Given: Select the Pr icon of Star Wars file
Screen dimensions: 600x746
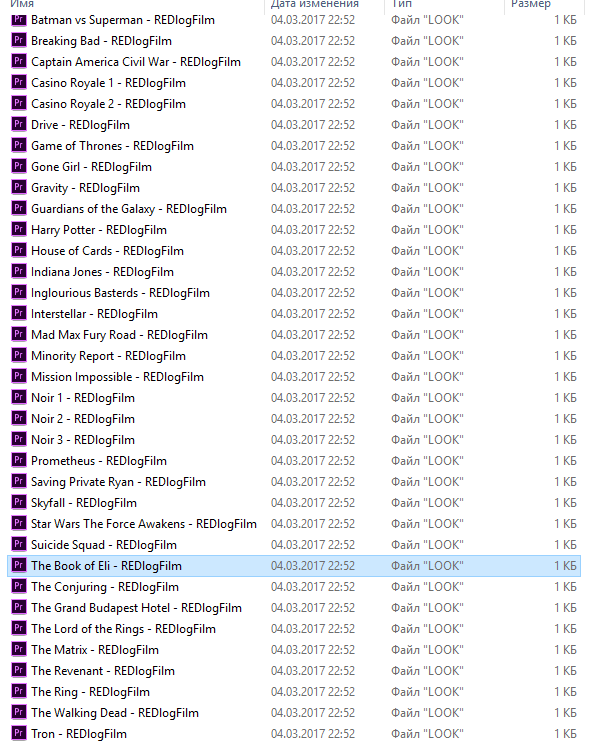Looking at the screenshot, I should [x=19, y=524].
